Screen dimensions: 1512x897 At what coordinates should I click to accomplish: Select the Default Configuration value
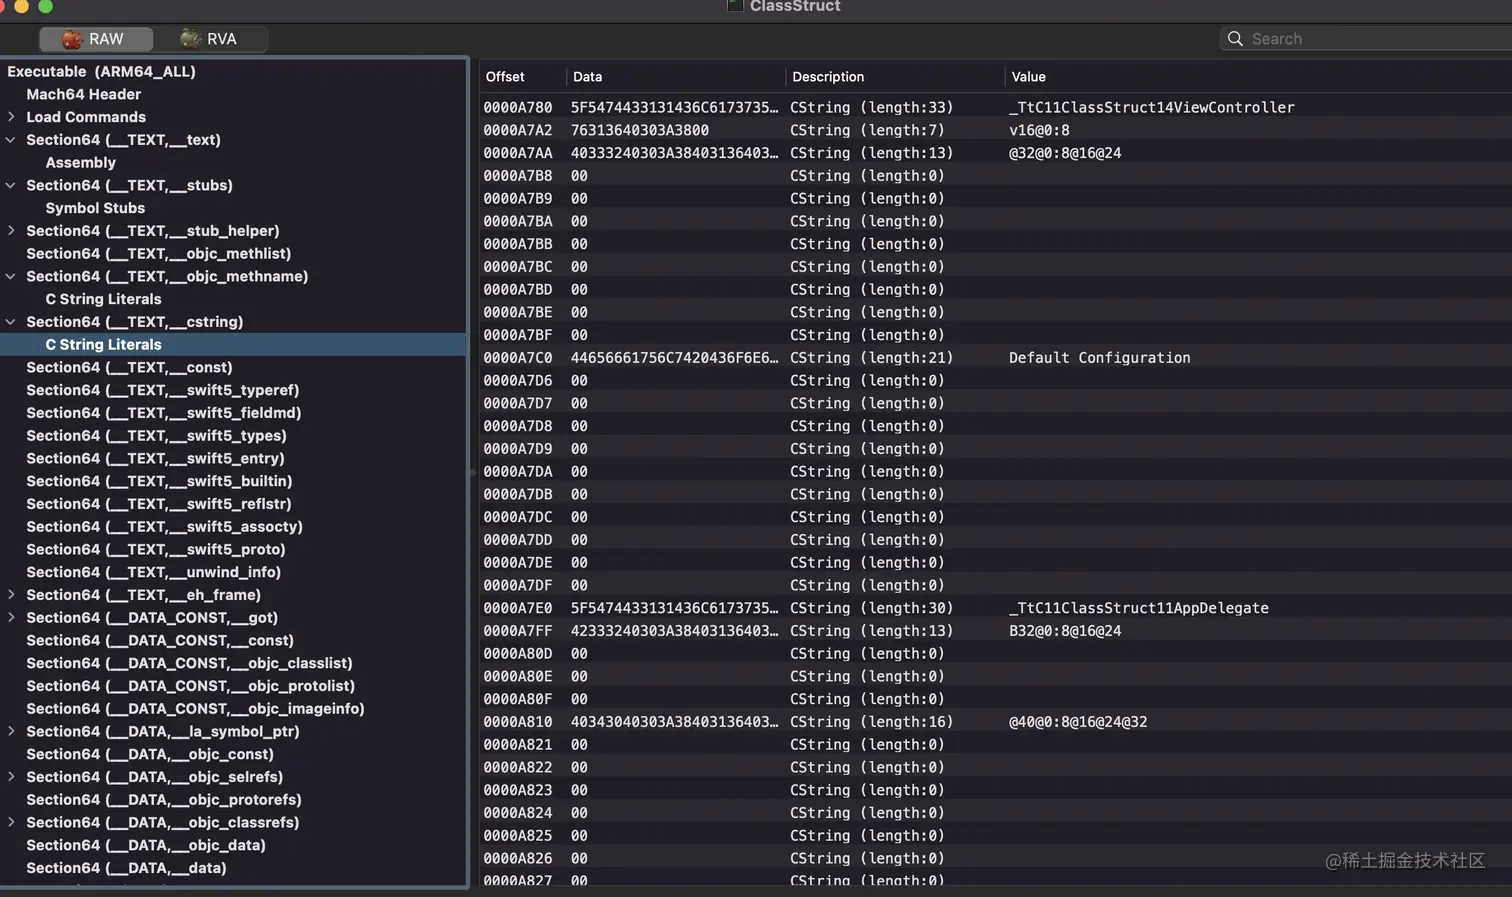click(1100, 358)
